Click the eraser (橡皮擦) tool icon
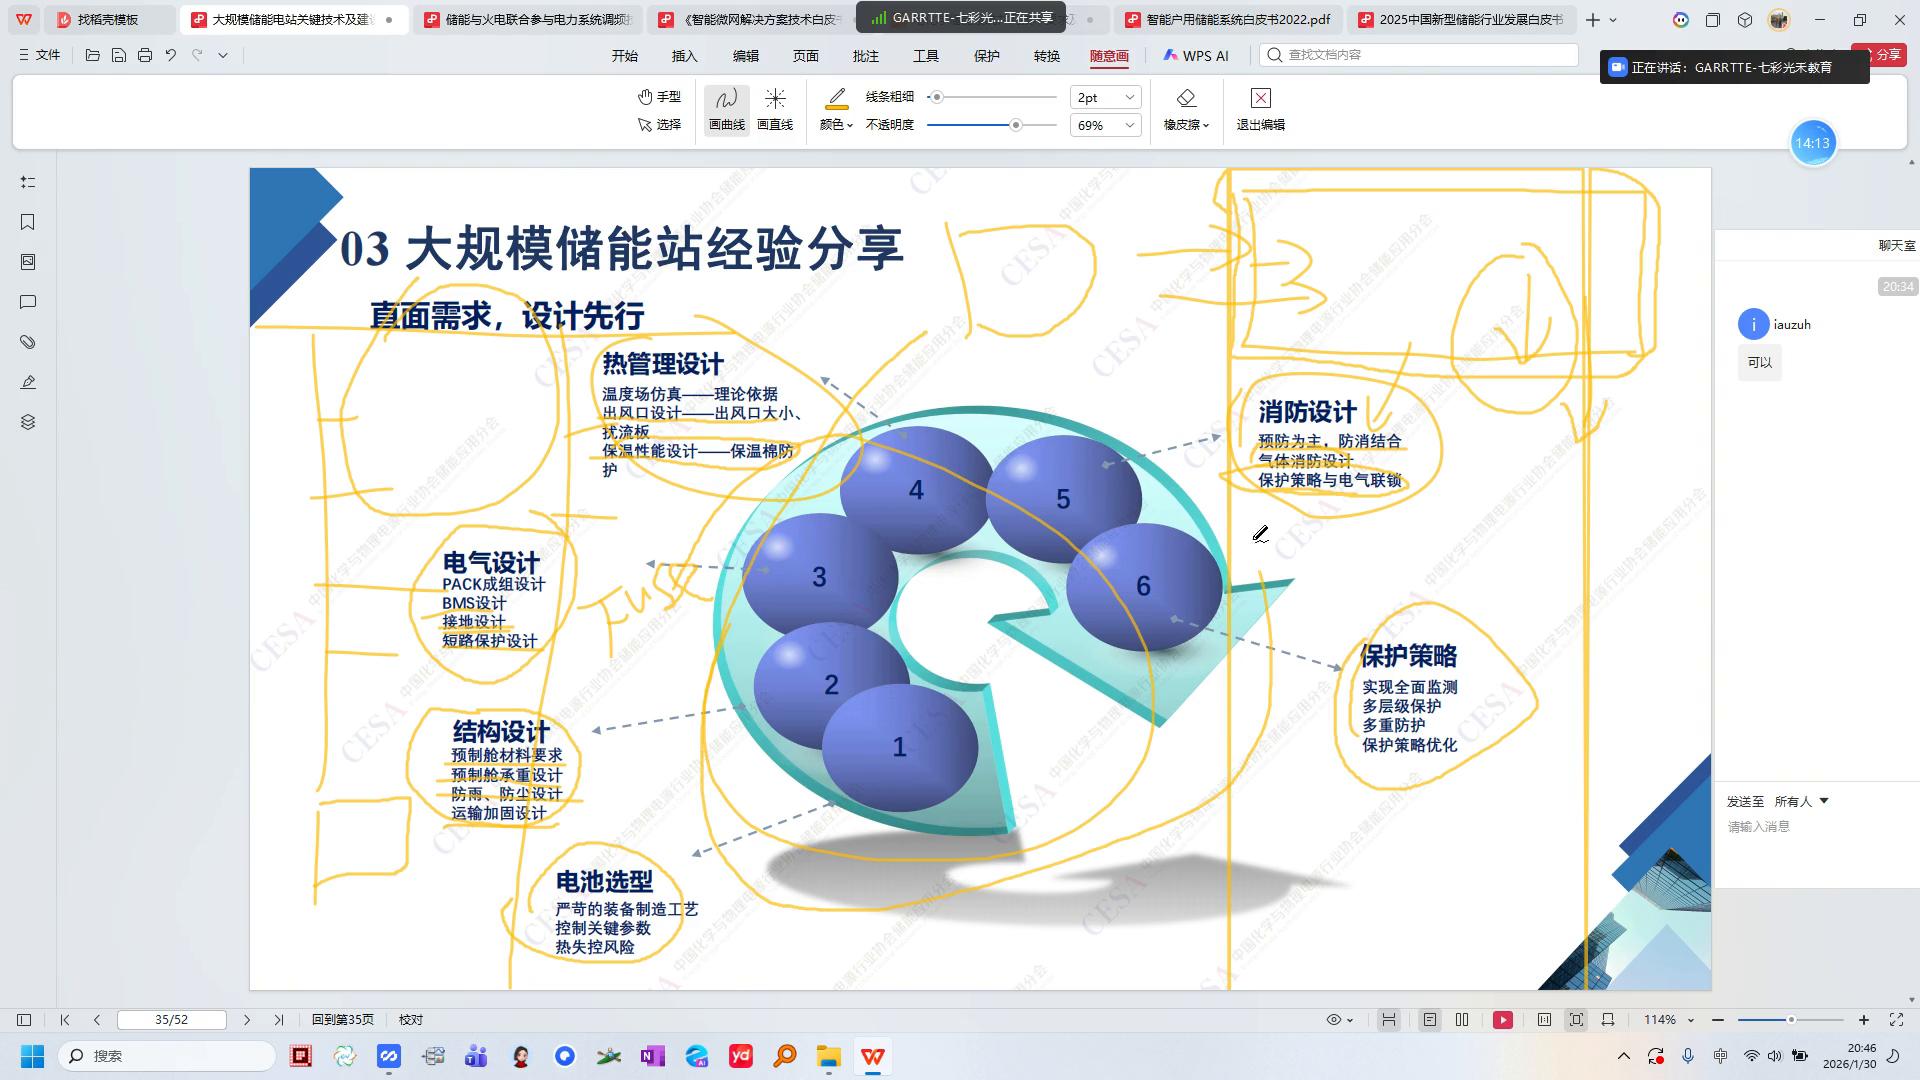The width and height of the screenshot is (1920, 1080). click(1185, 98)
